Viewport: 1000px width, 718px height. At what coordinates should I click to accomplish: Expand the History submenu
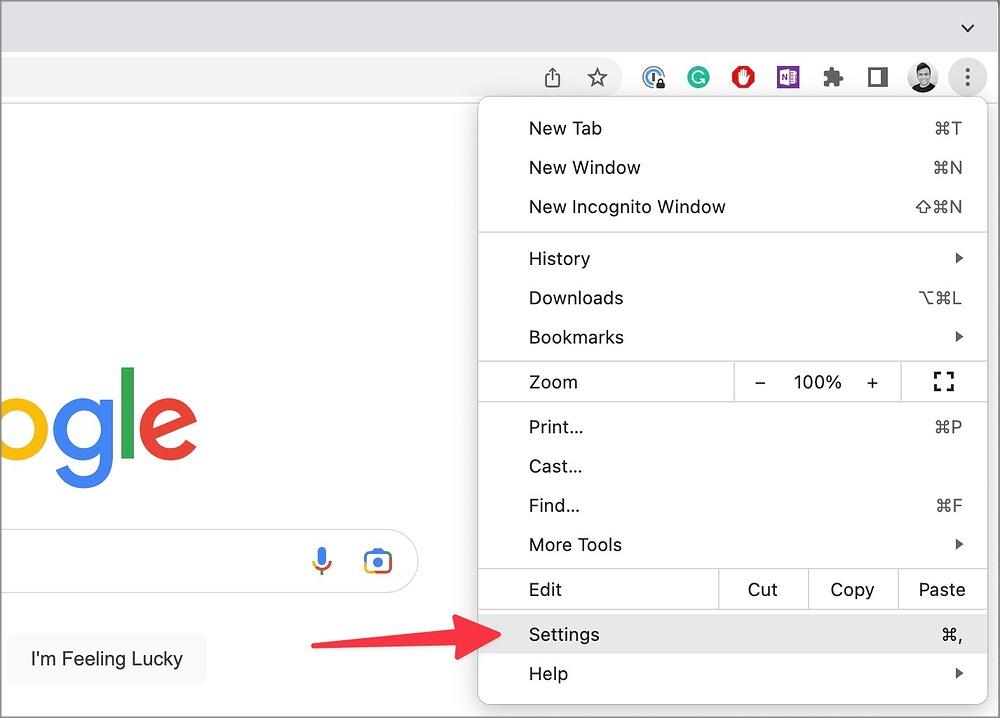732,258
